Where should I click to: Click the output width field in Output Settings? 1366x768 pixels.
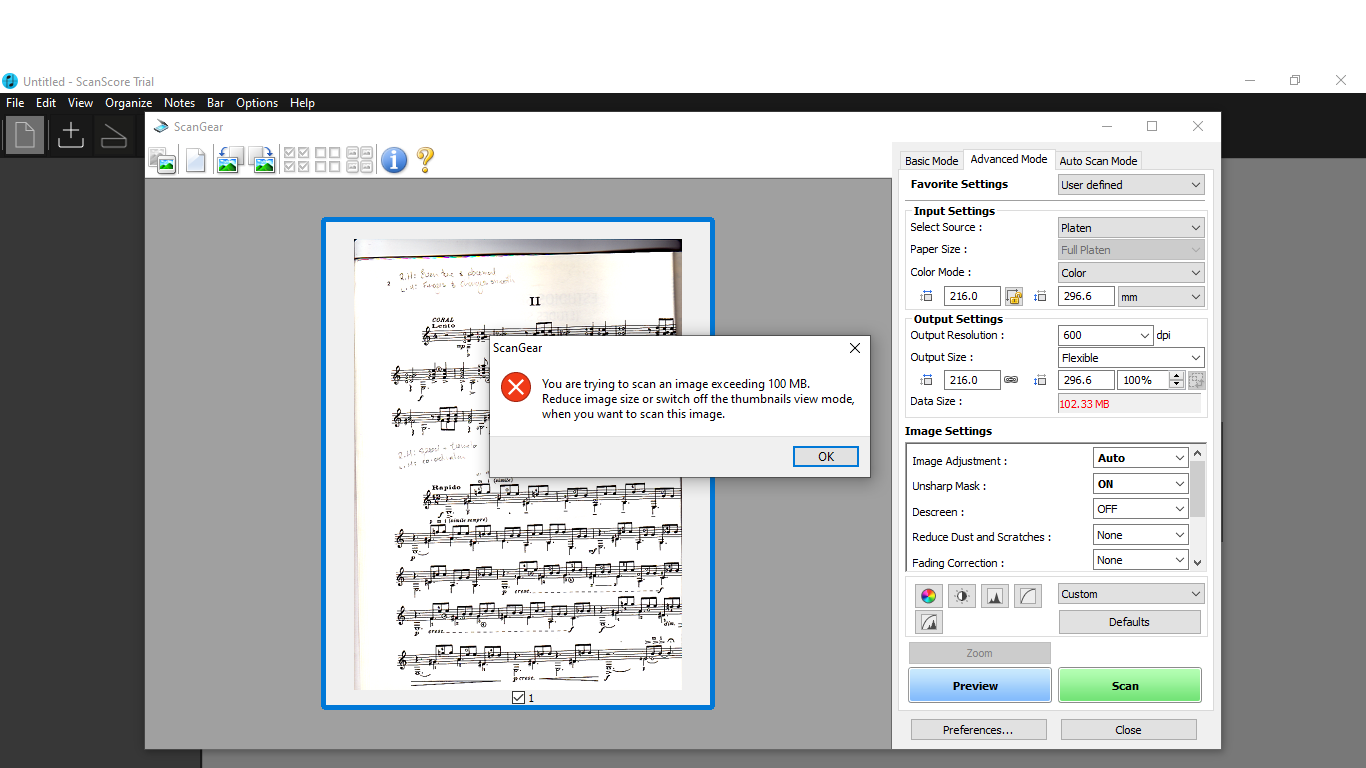(972, 380)
